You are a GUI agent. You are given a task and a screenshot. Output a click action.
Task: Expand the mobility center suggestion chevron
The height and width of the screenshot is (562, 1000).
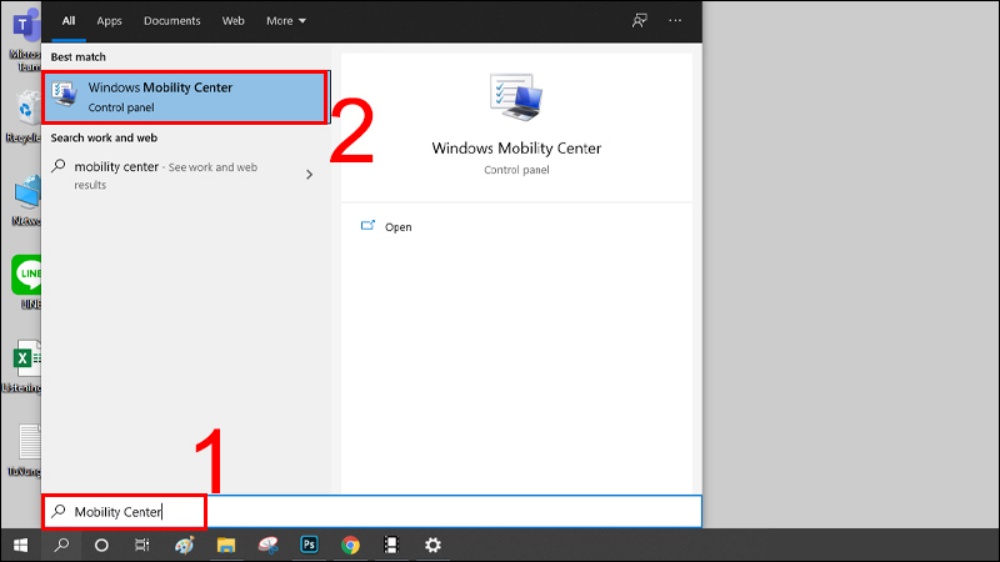coord(309,174)
